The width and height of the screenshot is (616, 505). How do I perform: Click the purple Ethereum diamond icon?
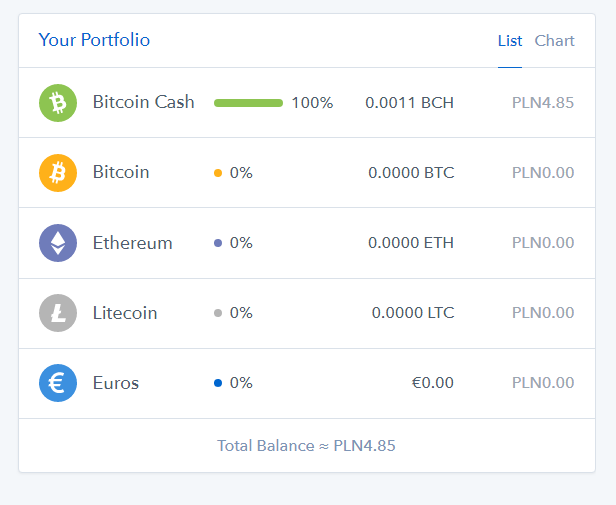(58, 243)
